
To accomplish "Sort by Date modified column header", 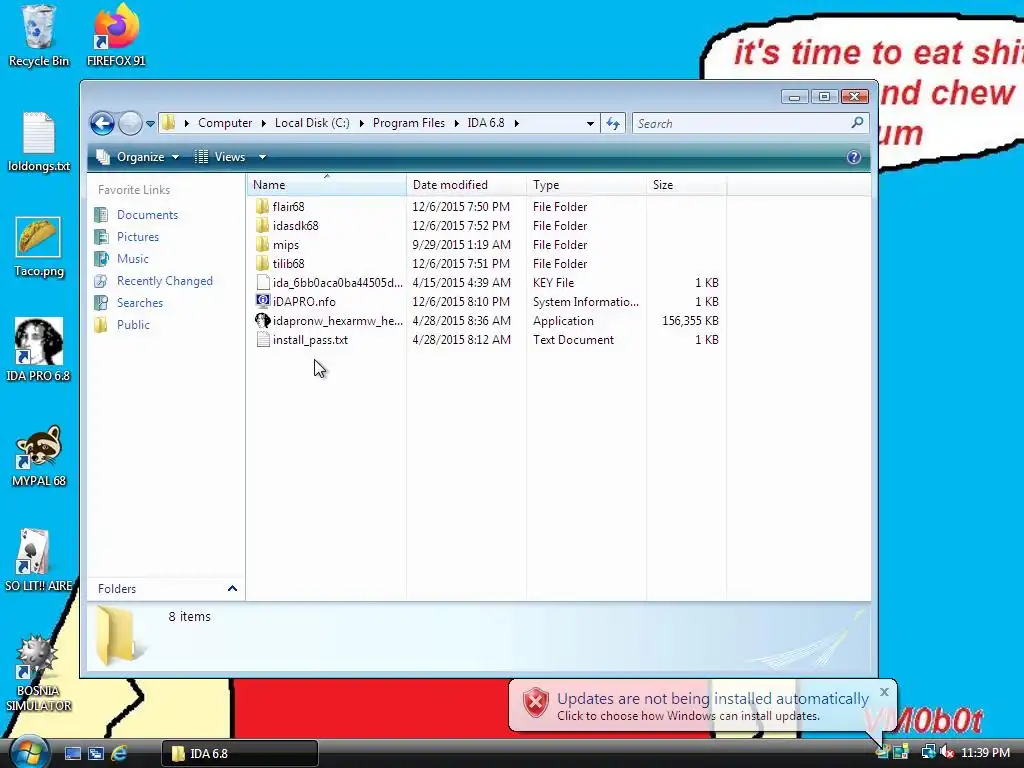I will pos(466,185).
